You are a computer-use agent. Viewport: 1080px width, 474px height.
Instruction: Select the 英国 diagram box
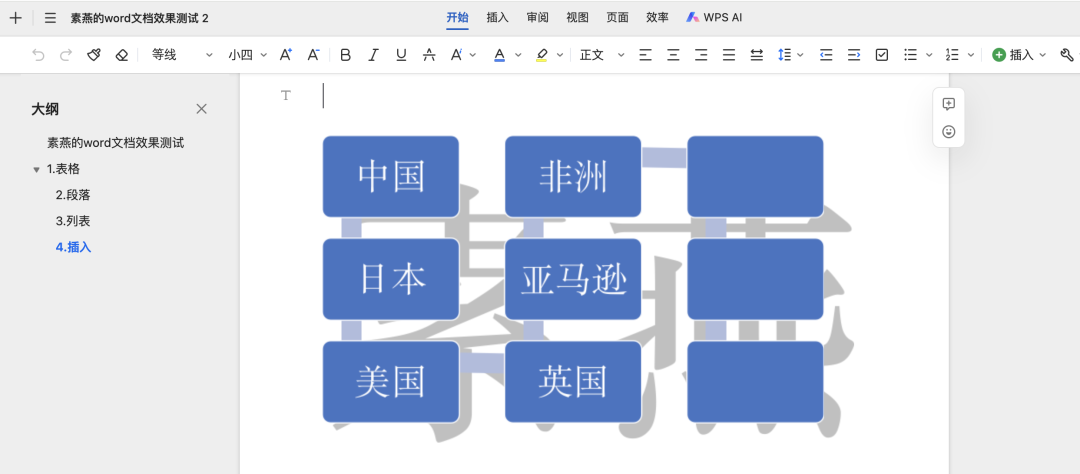click(573, 382)
